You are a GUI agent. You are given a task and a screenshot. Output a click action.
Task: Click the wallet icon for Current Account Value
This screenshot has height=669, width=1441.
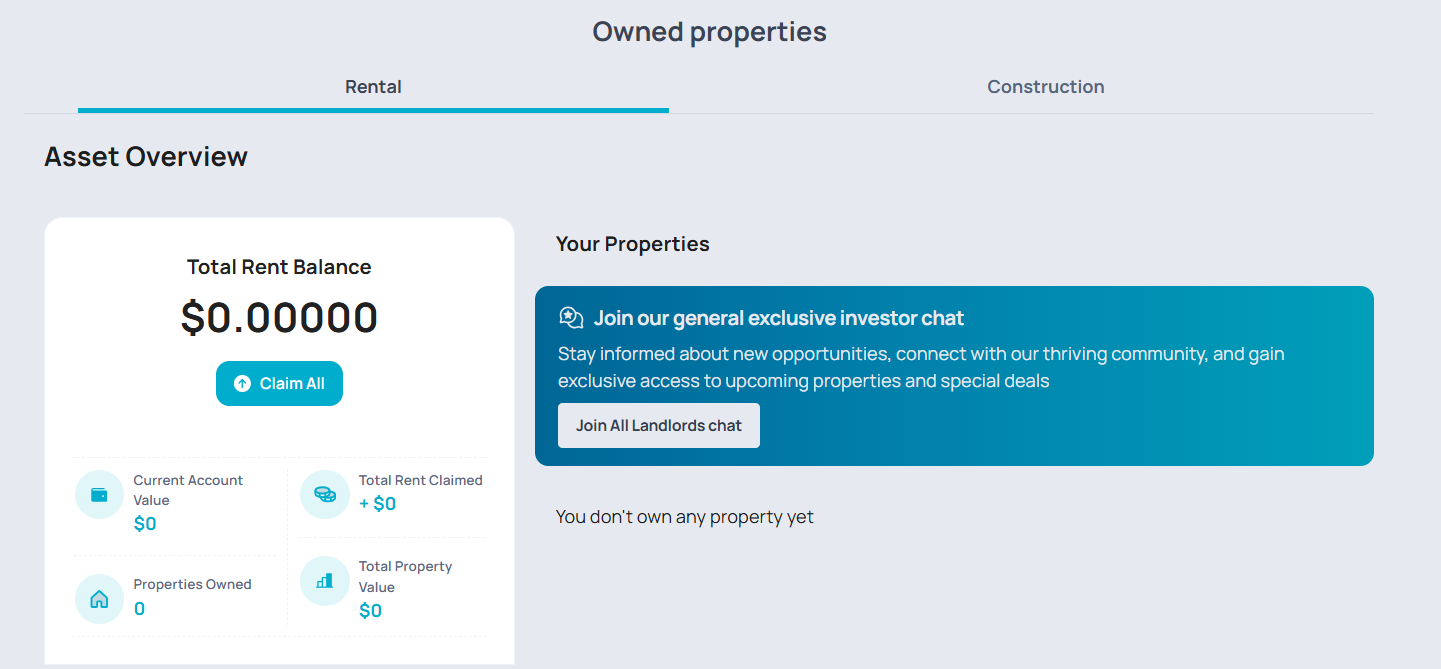click(99, 495)
